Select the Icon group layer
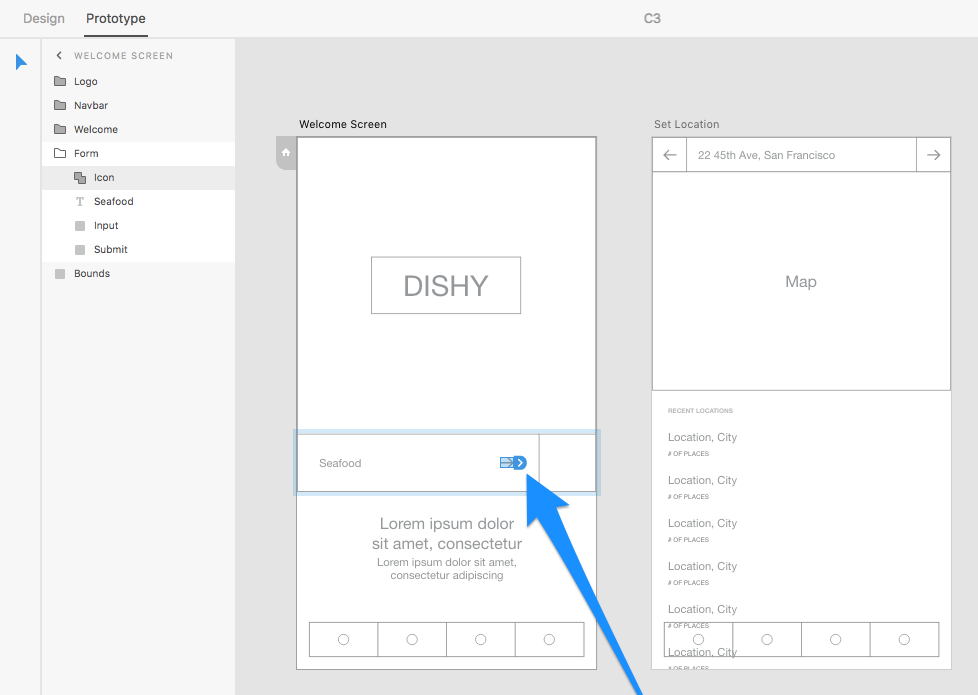Image resolution: width=978 pixels, height=695 pixels. point(104,177)
